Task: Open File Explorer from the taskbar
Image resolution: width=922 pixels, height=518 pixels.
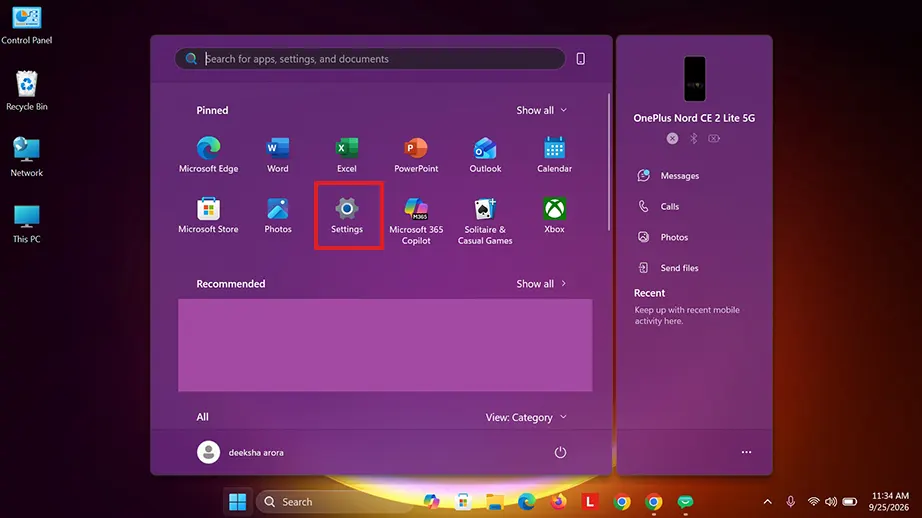Action: (x=495, y=502)
